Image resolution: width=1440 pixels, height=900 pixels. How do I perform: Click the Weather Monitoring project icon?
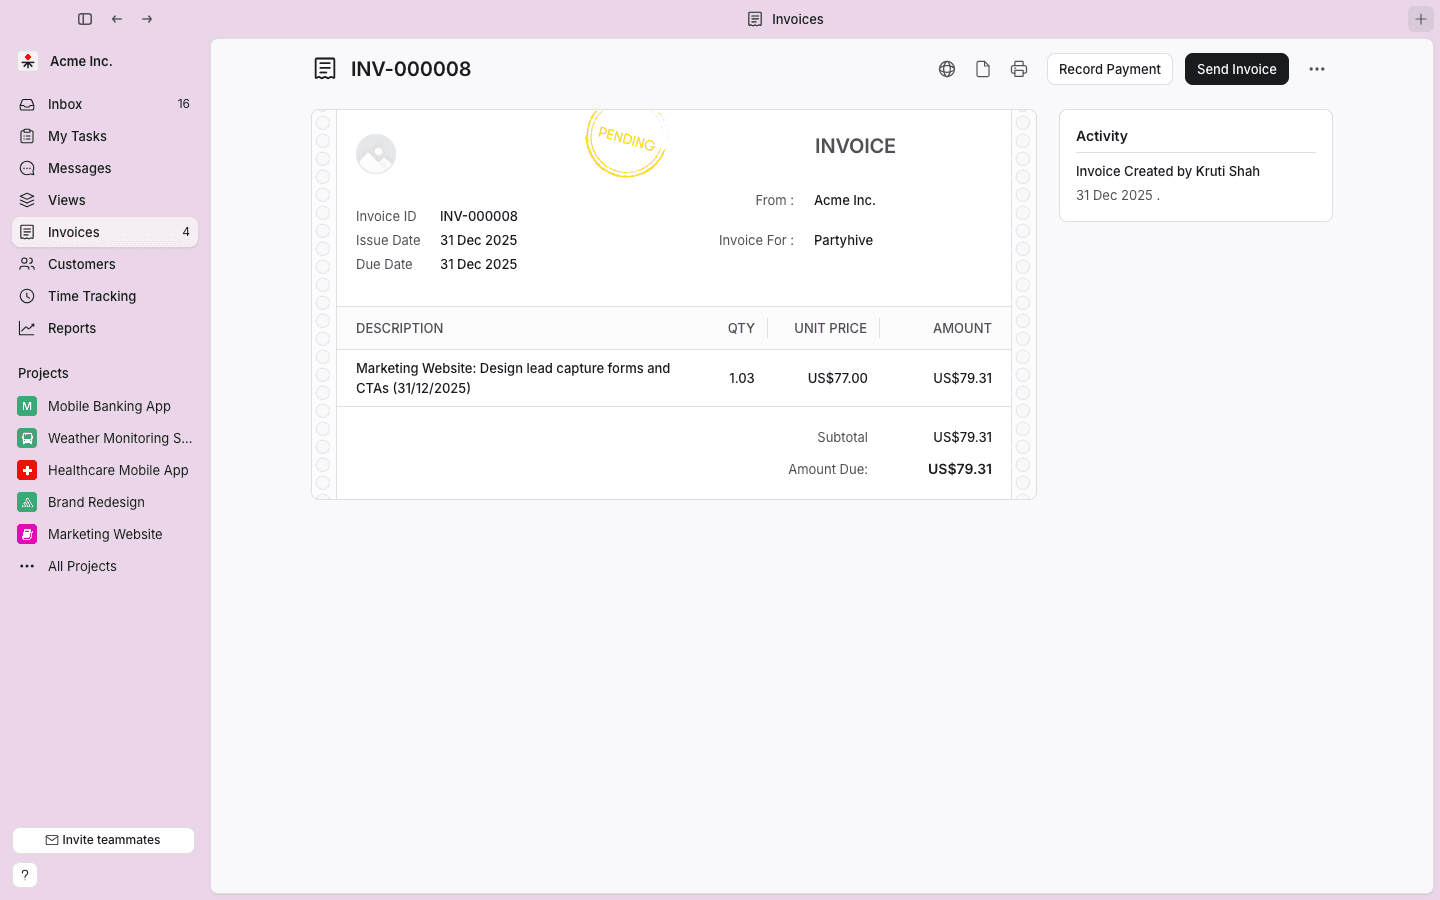click(27, 438)
